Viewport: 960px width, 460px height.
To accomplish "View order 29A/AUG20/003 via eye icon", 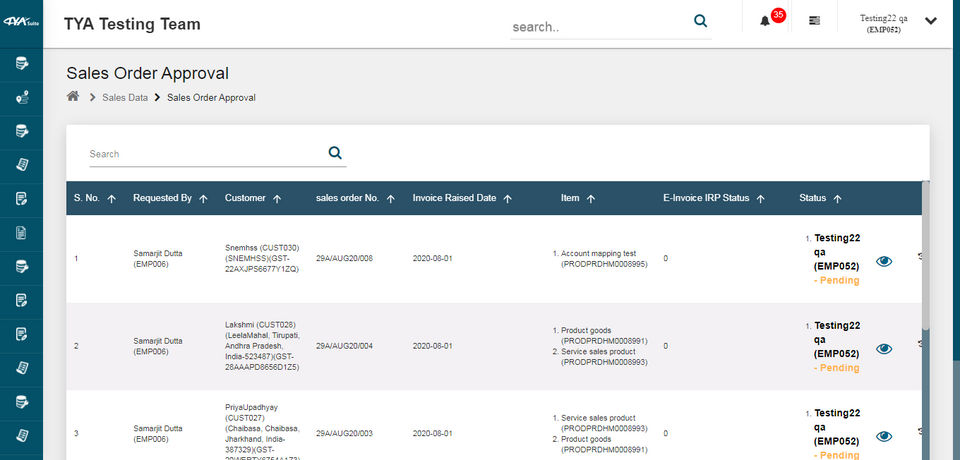I will tap(883, 436).
